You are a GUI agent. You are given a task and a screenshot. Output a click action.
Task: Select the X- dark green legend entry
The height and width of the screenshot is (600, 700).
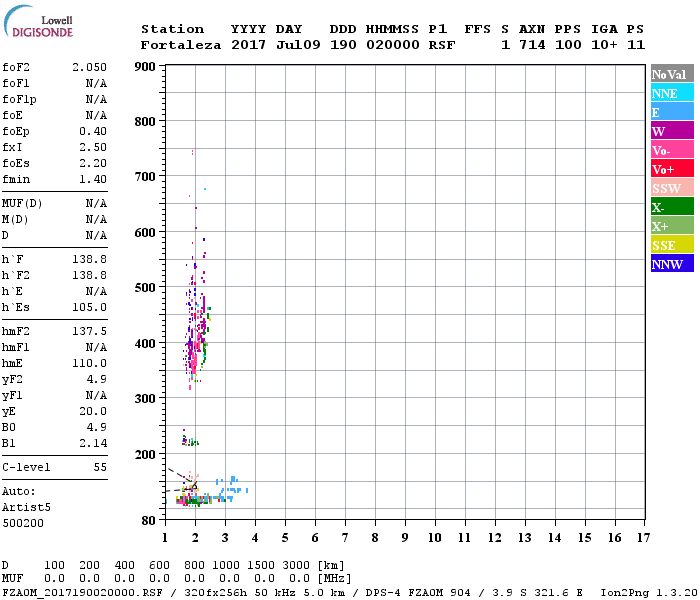[672, 207]
